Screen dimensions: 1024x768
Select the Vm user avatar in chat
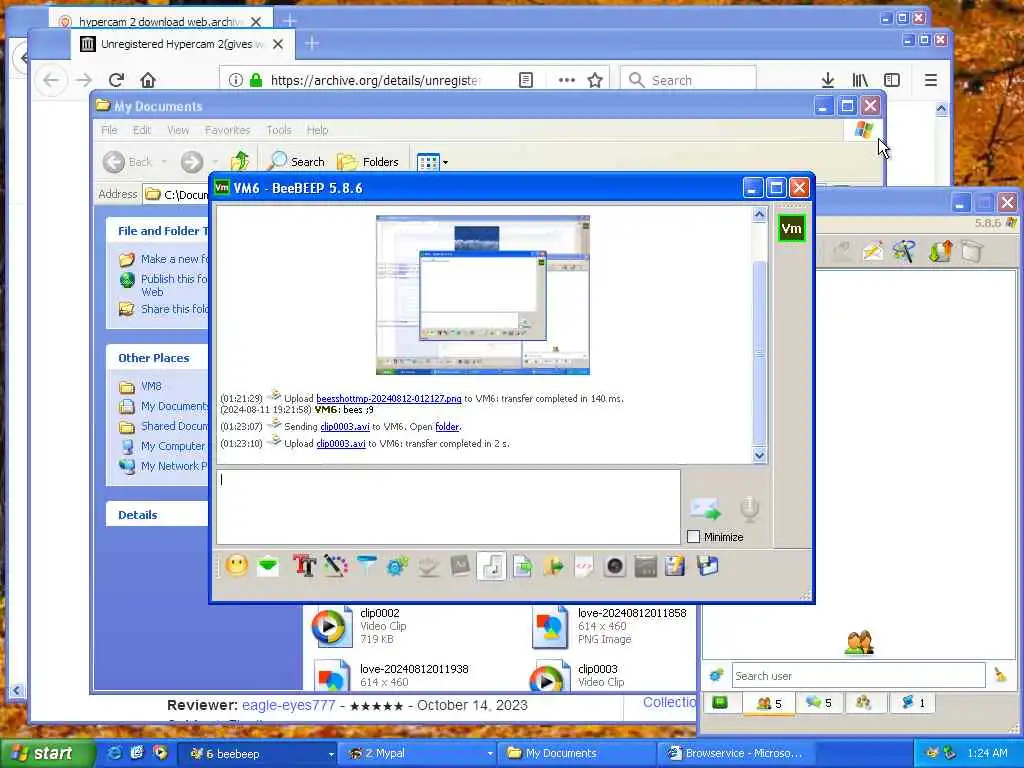coord(791,229)
